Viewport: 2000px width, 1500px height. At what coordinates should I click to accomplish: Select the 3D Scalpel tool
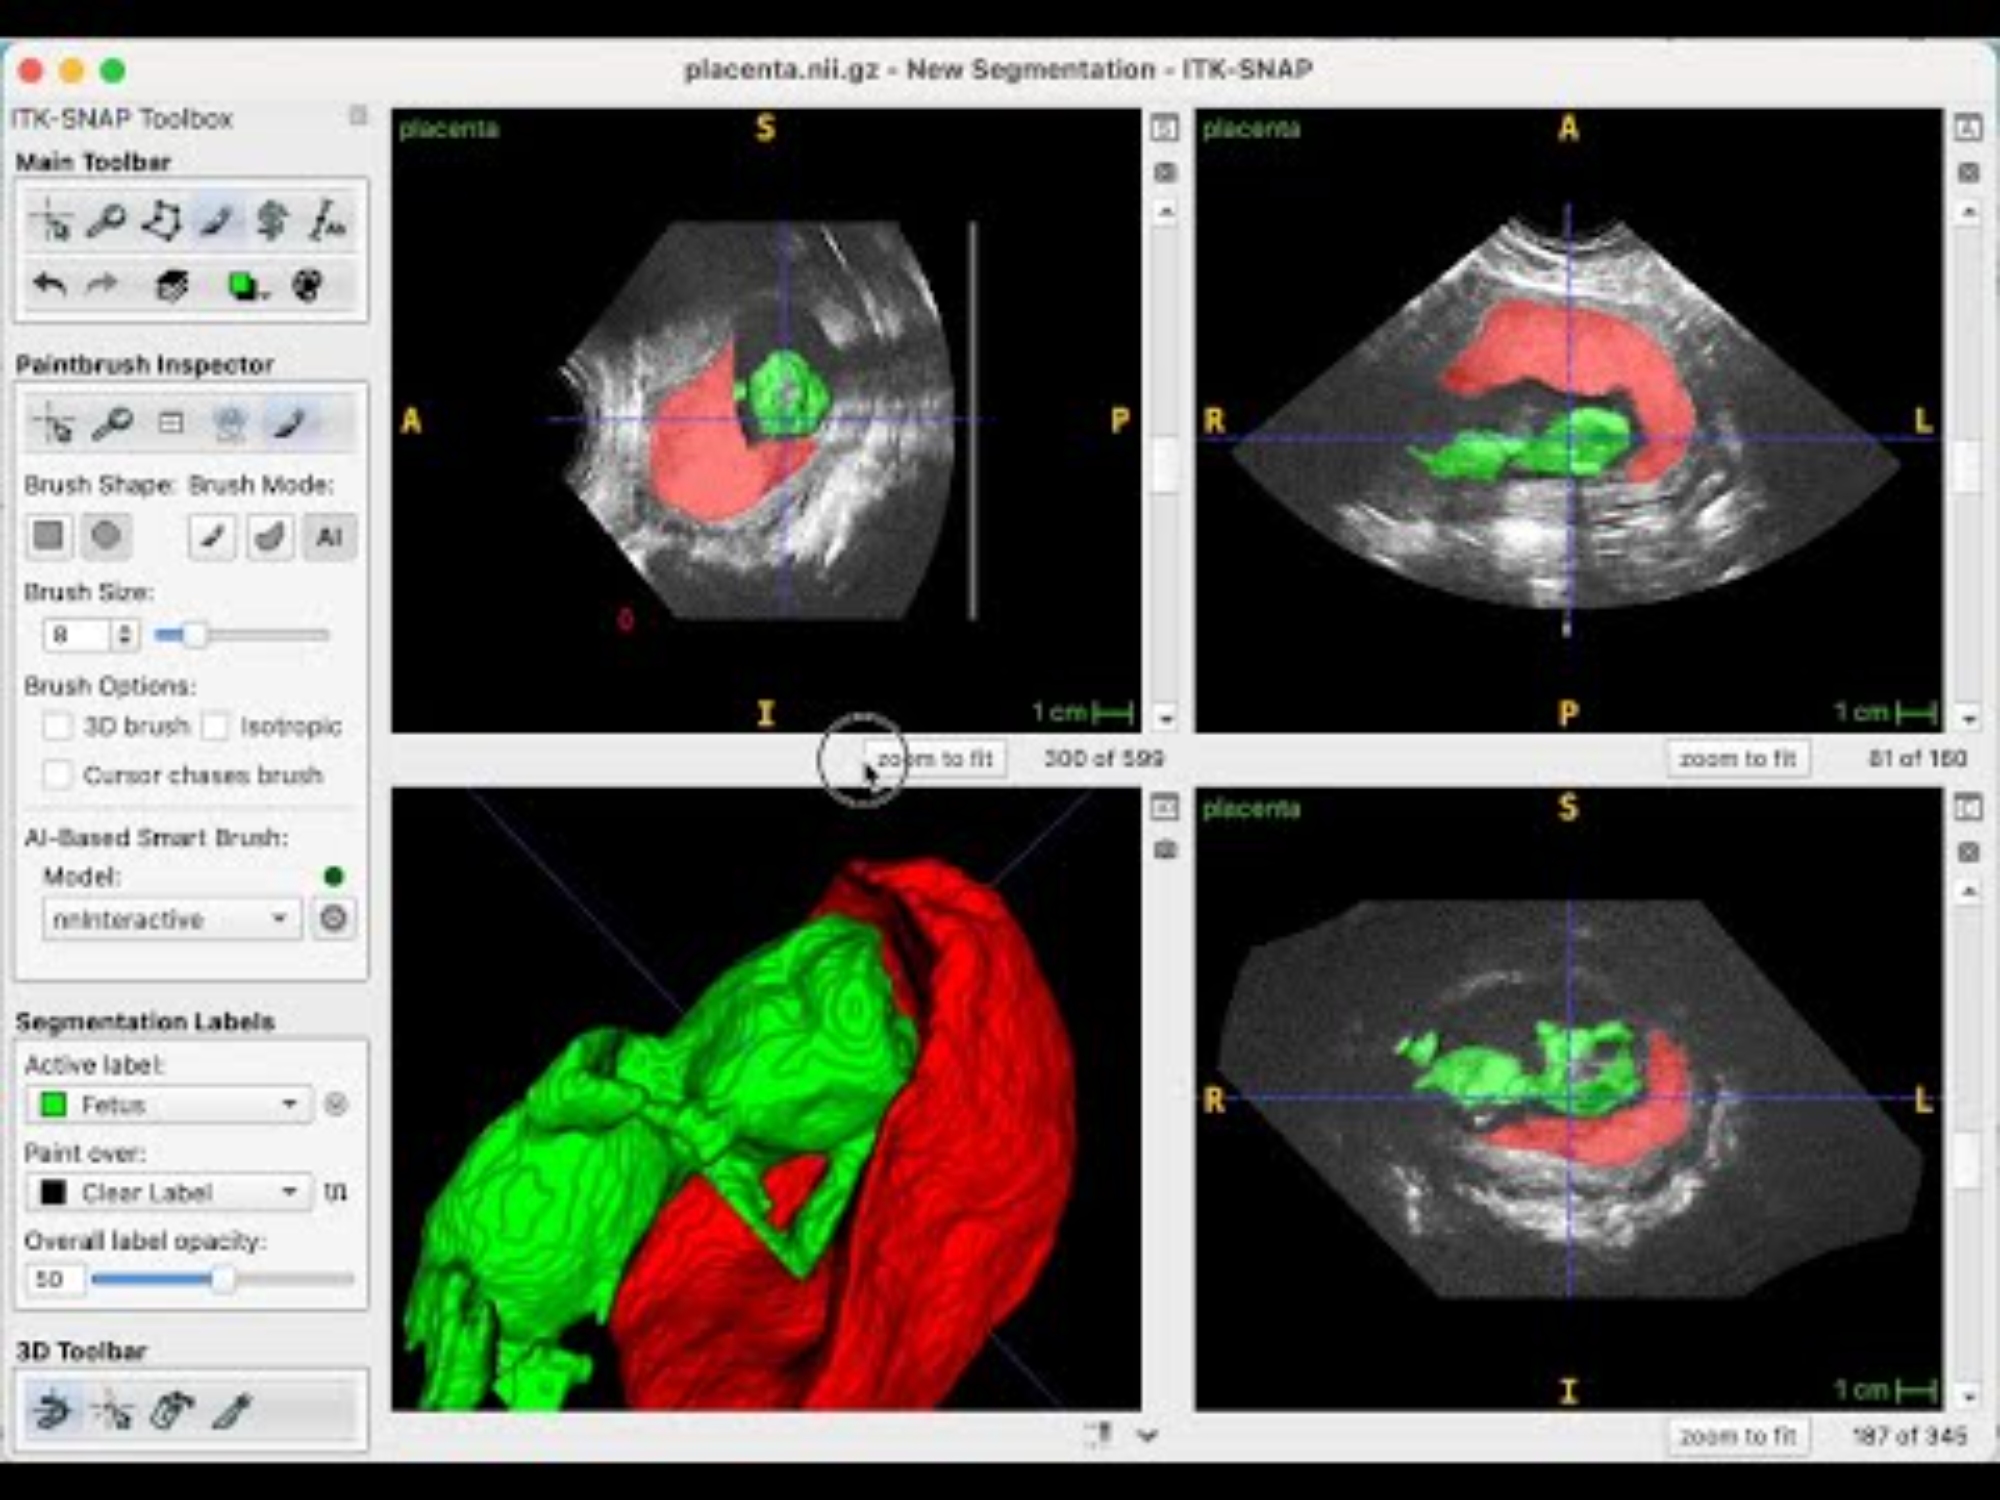(232, 1411)
